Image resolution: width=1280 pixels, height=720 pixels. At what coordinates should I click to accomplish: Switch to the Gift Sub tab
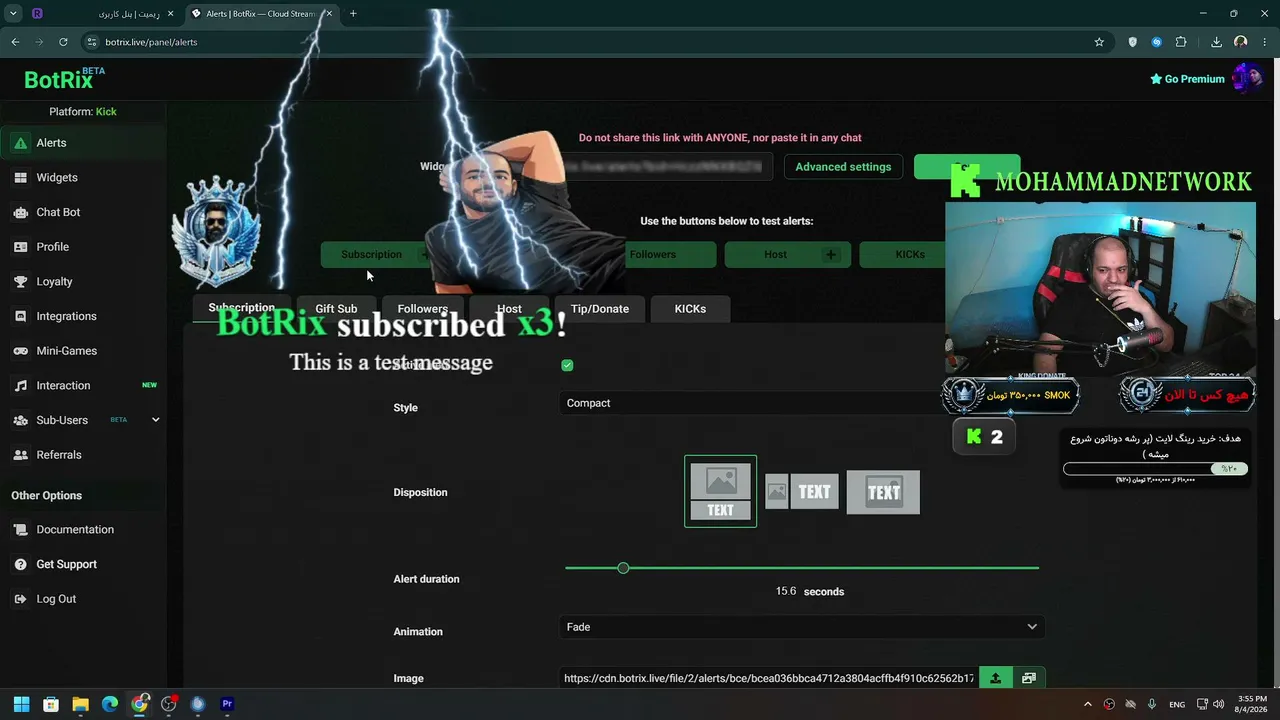pos(336,309)
